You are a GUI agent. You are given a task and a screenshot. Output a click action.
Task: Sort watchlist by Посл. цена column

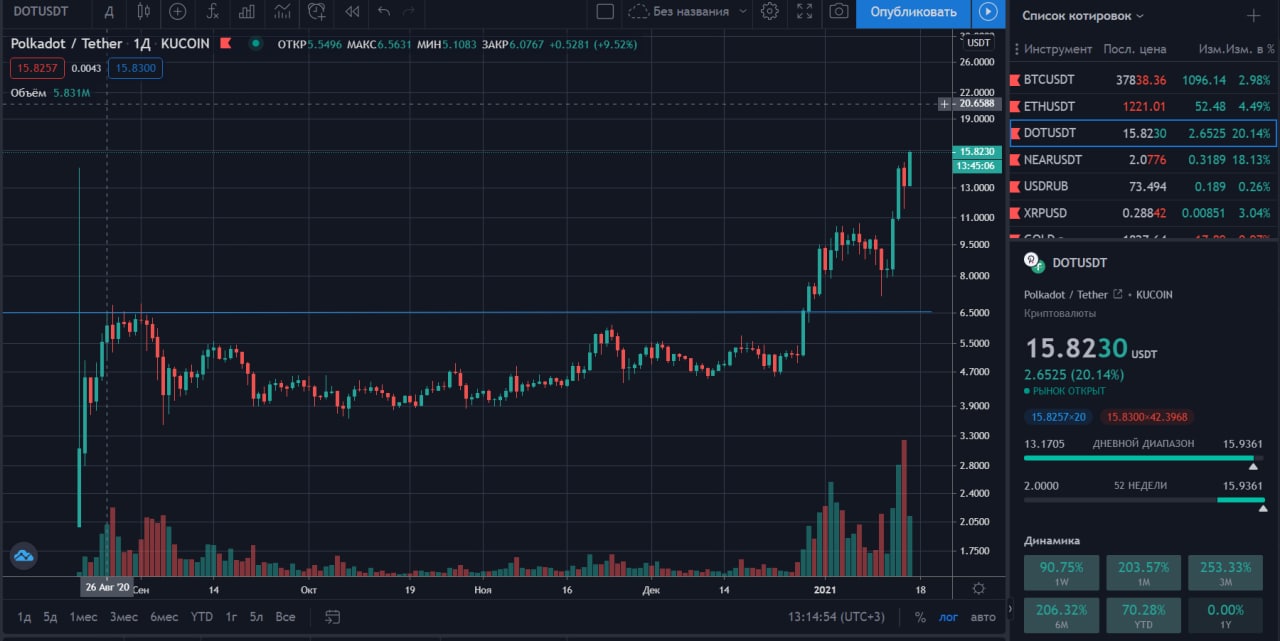pos(1134,49)
